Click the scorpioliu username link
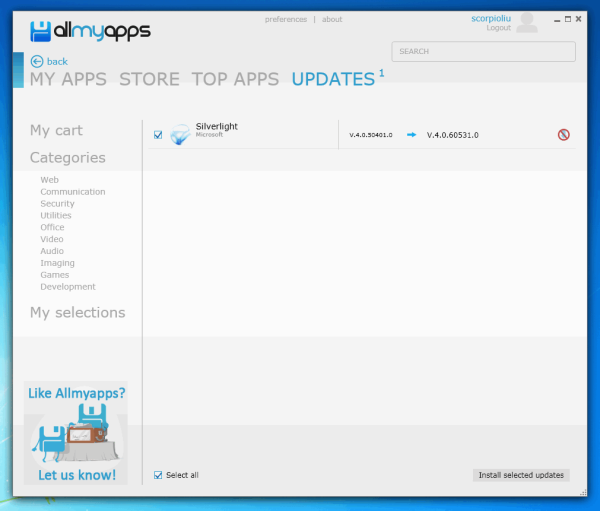The width and height of the screenshot is (600, 511). (x=491, y=18)
